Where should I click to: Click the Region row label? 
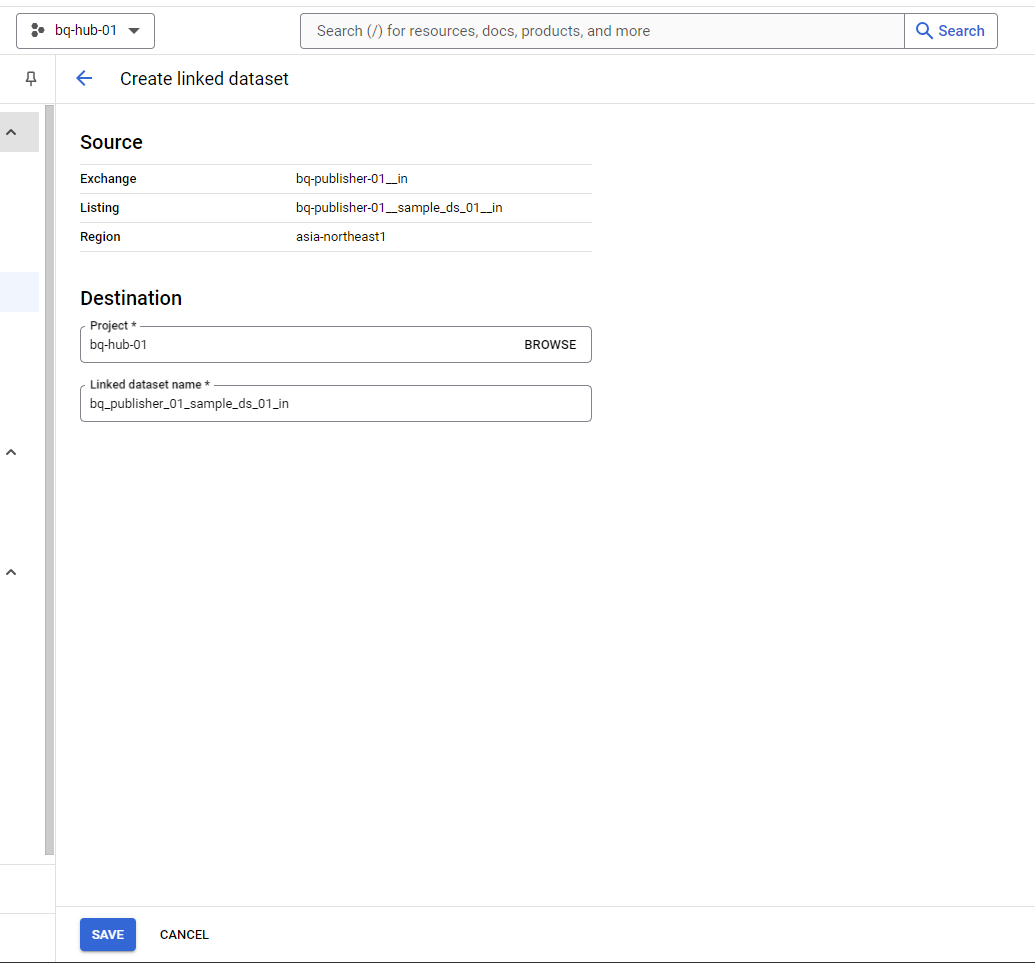tap(100, 237)
